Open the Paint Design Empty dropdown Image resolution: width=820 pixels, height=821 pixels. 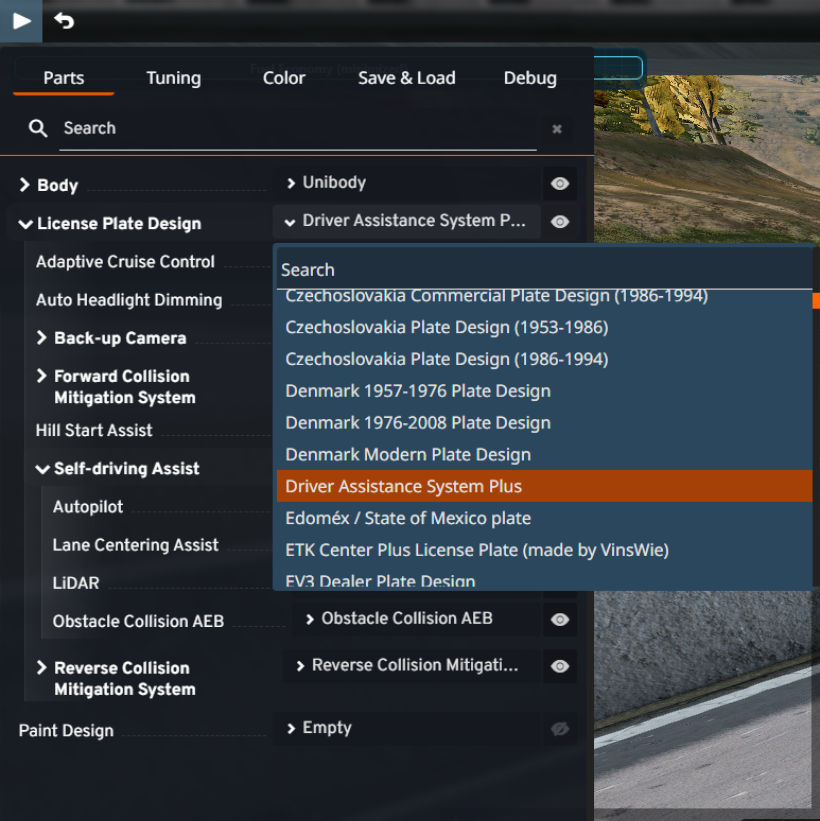(x=406, y=728)
